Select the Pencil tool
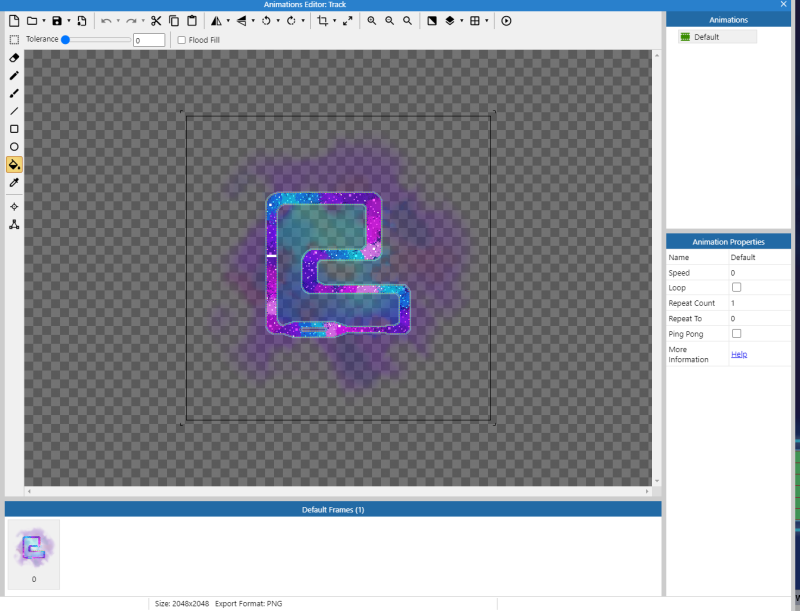The width and height of the screenshot is (800, 611). pos(14,75)
